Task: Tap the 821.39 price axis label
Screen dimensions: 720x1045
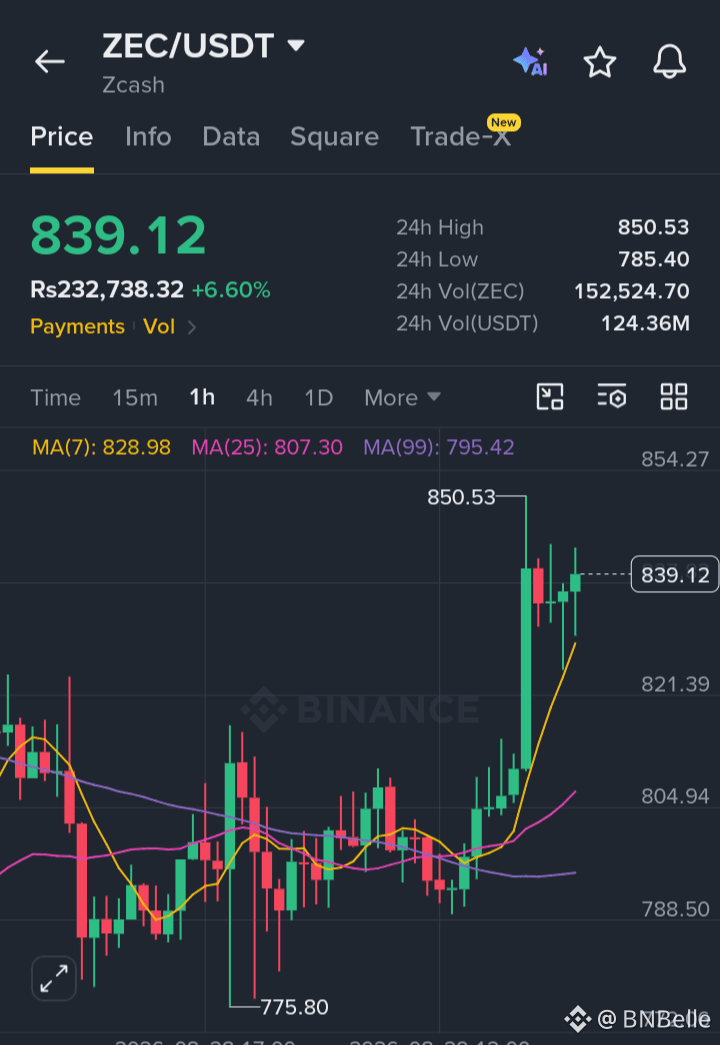Action: click(675, 684)
